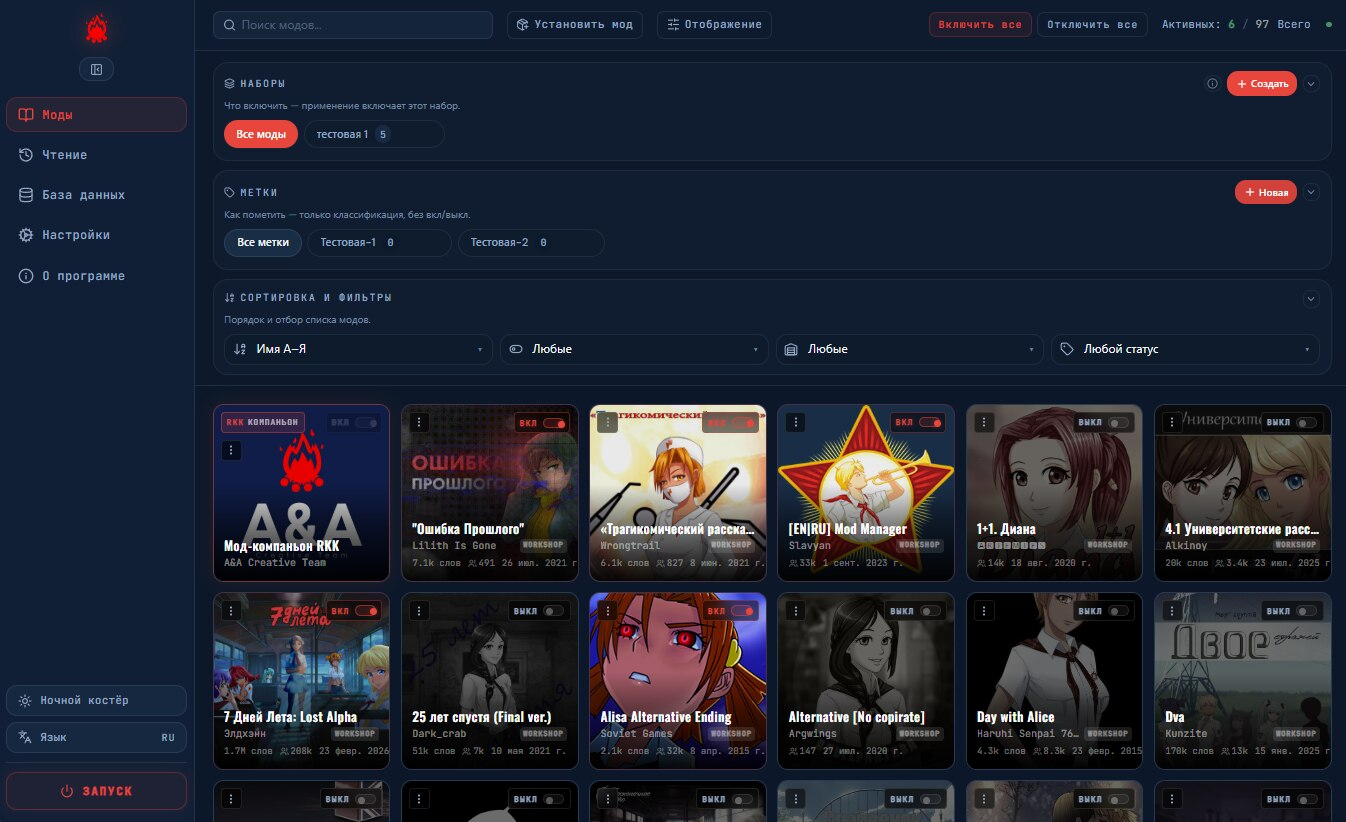This screenshot has height=822, width=1346.
Task: Launch the game with ЗАПУСК
Action: point(96,791)
